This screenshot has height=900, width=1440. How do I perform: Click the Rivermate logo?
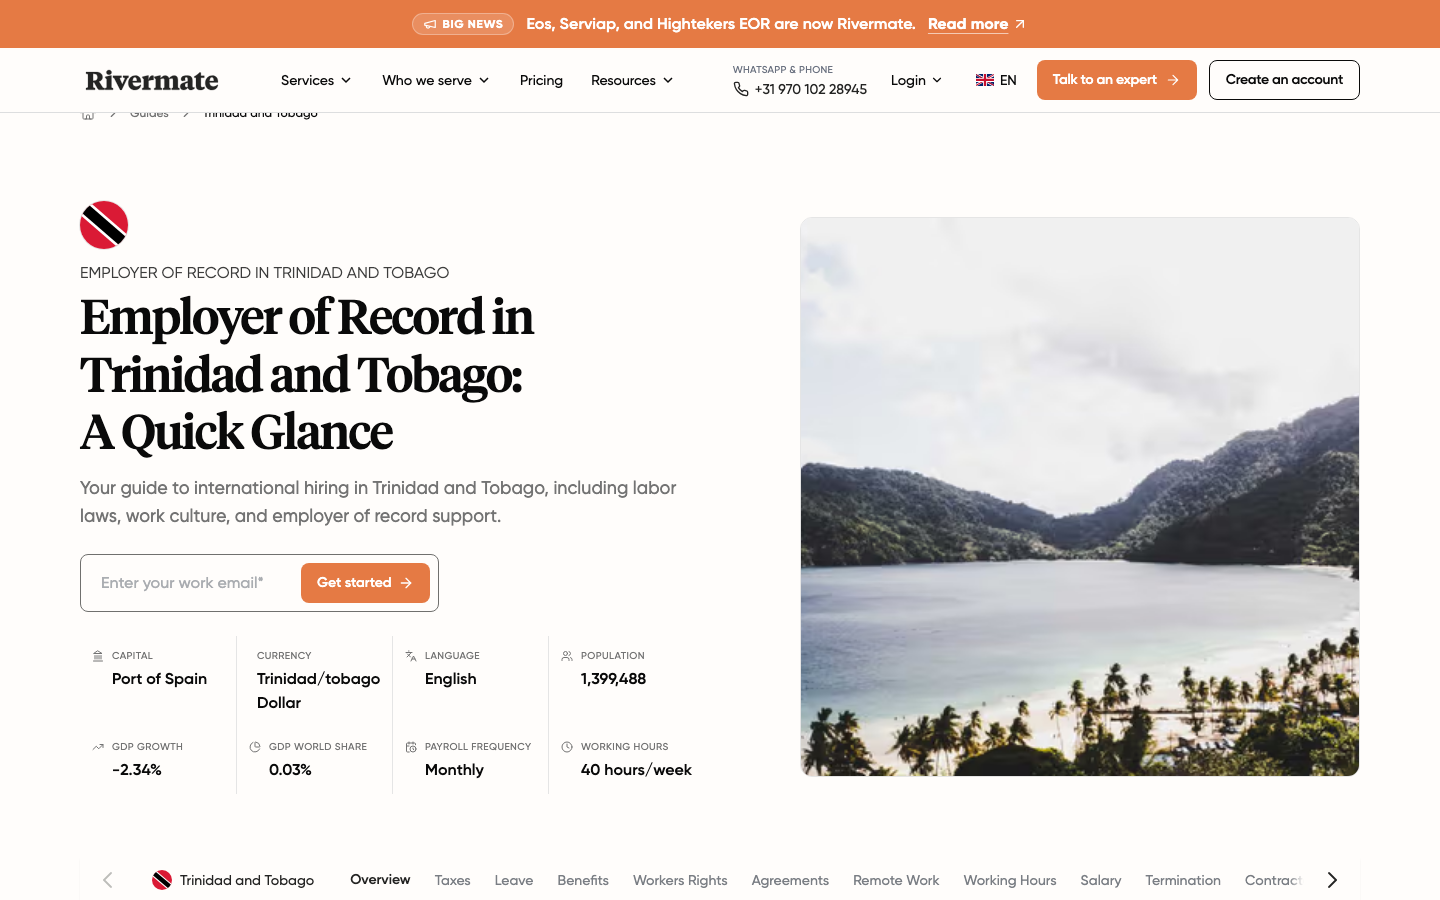pos(152,80)
